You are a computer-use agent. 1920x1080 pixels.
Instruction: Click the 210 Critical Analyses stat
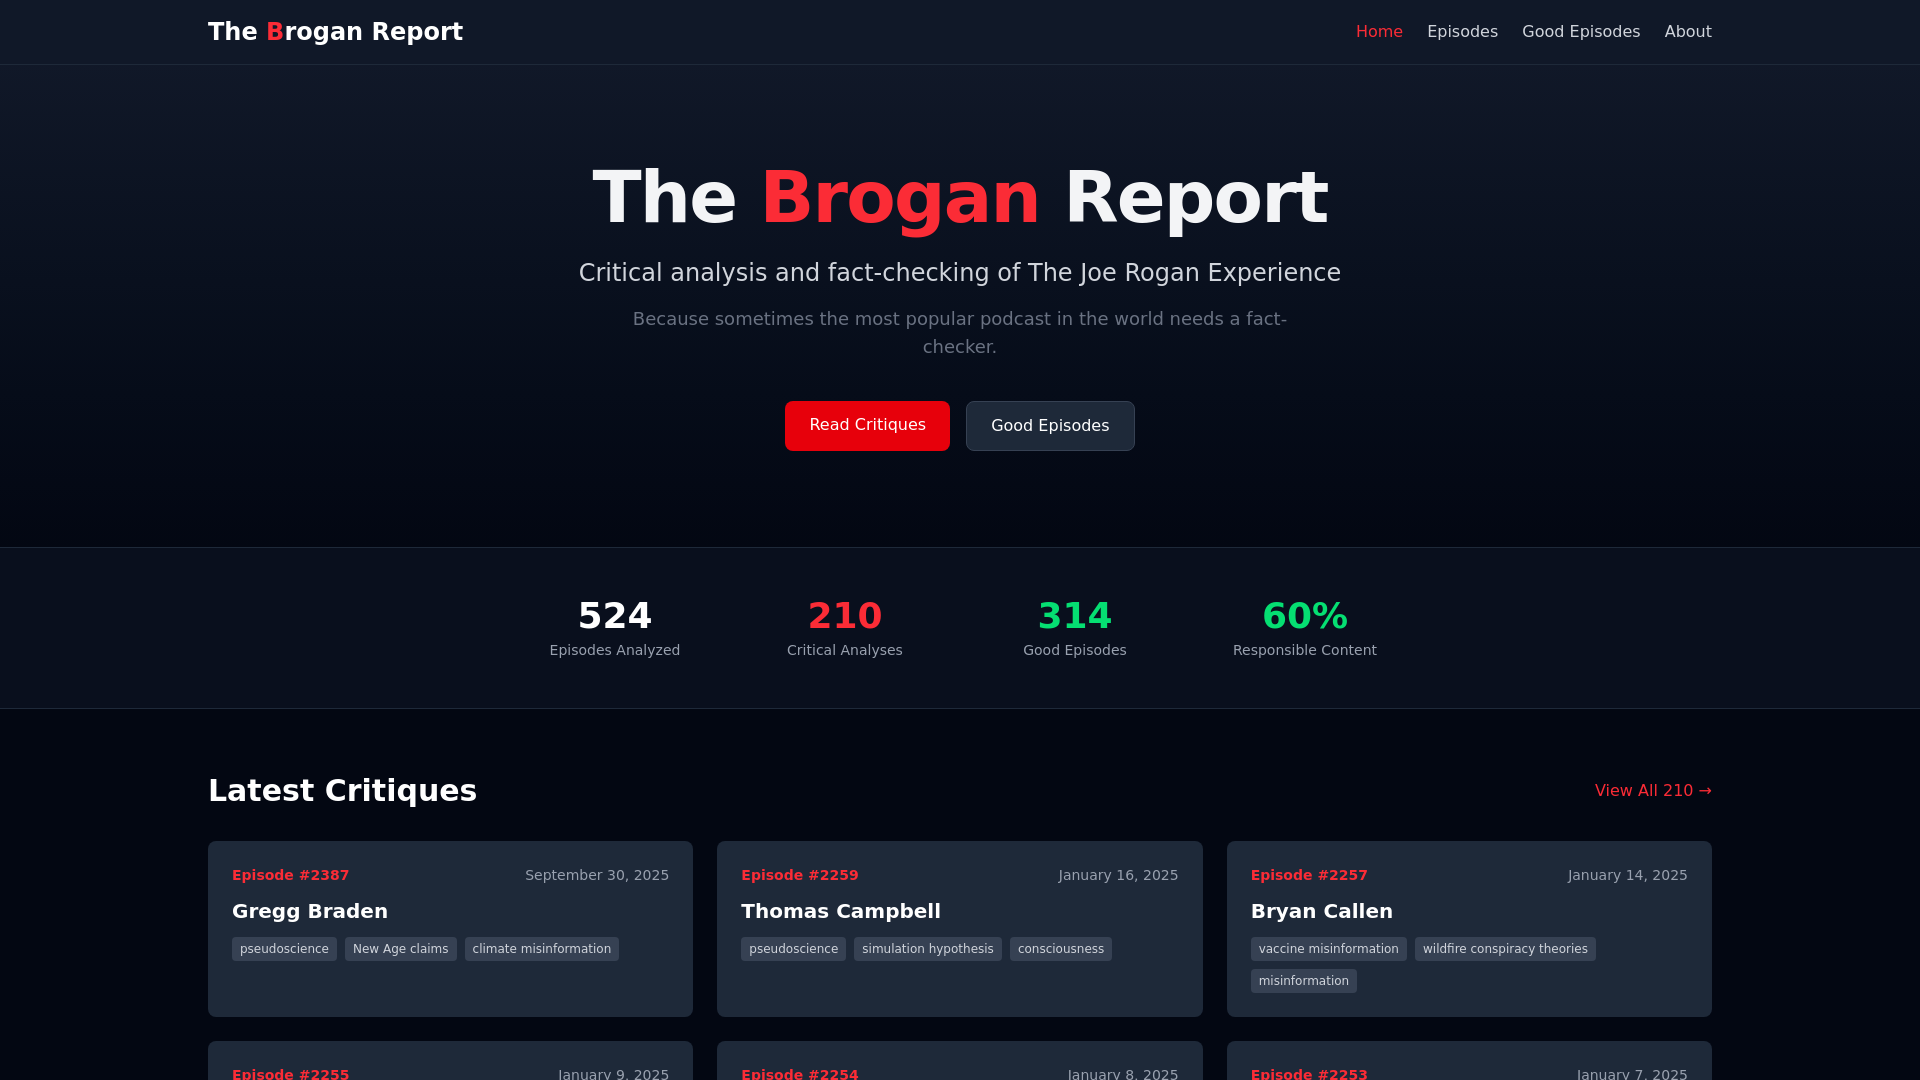tap(845, 628)
